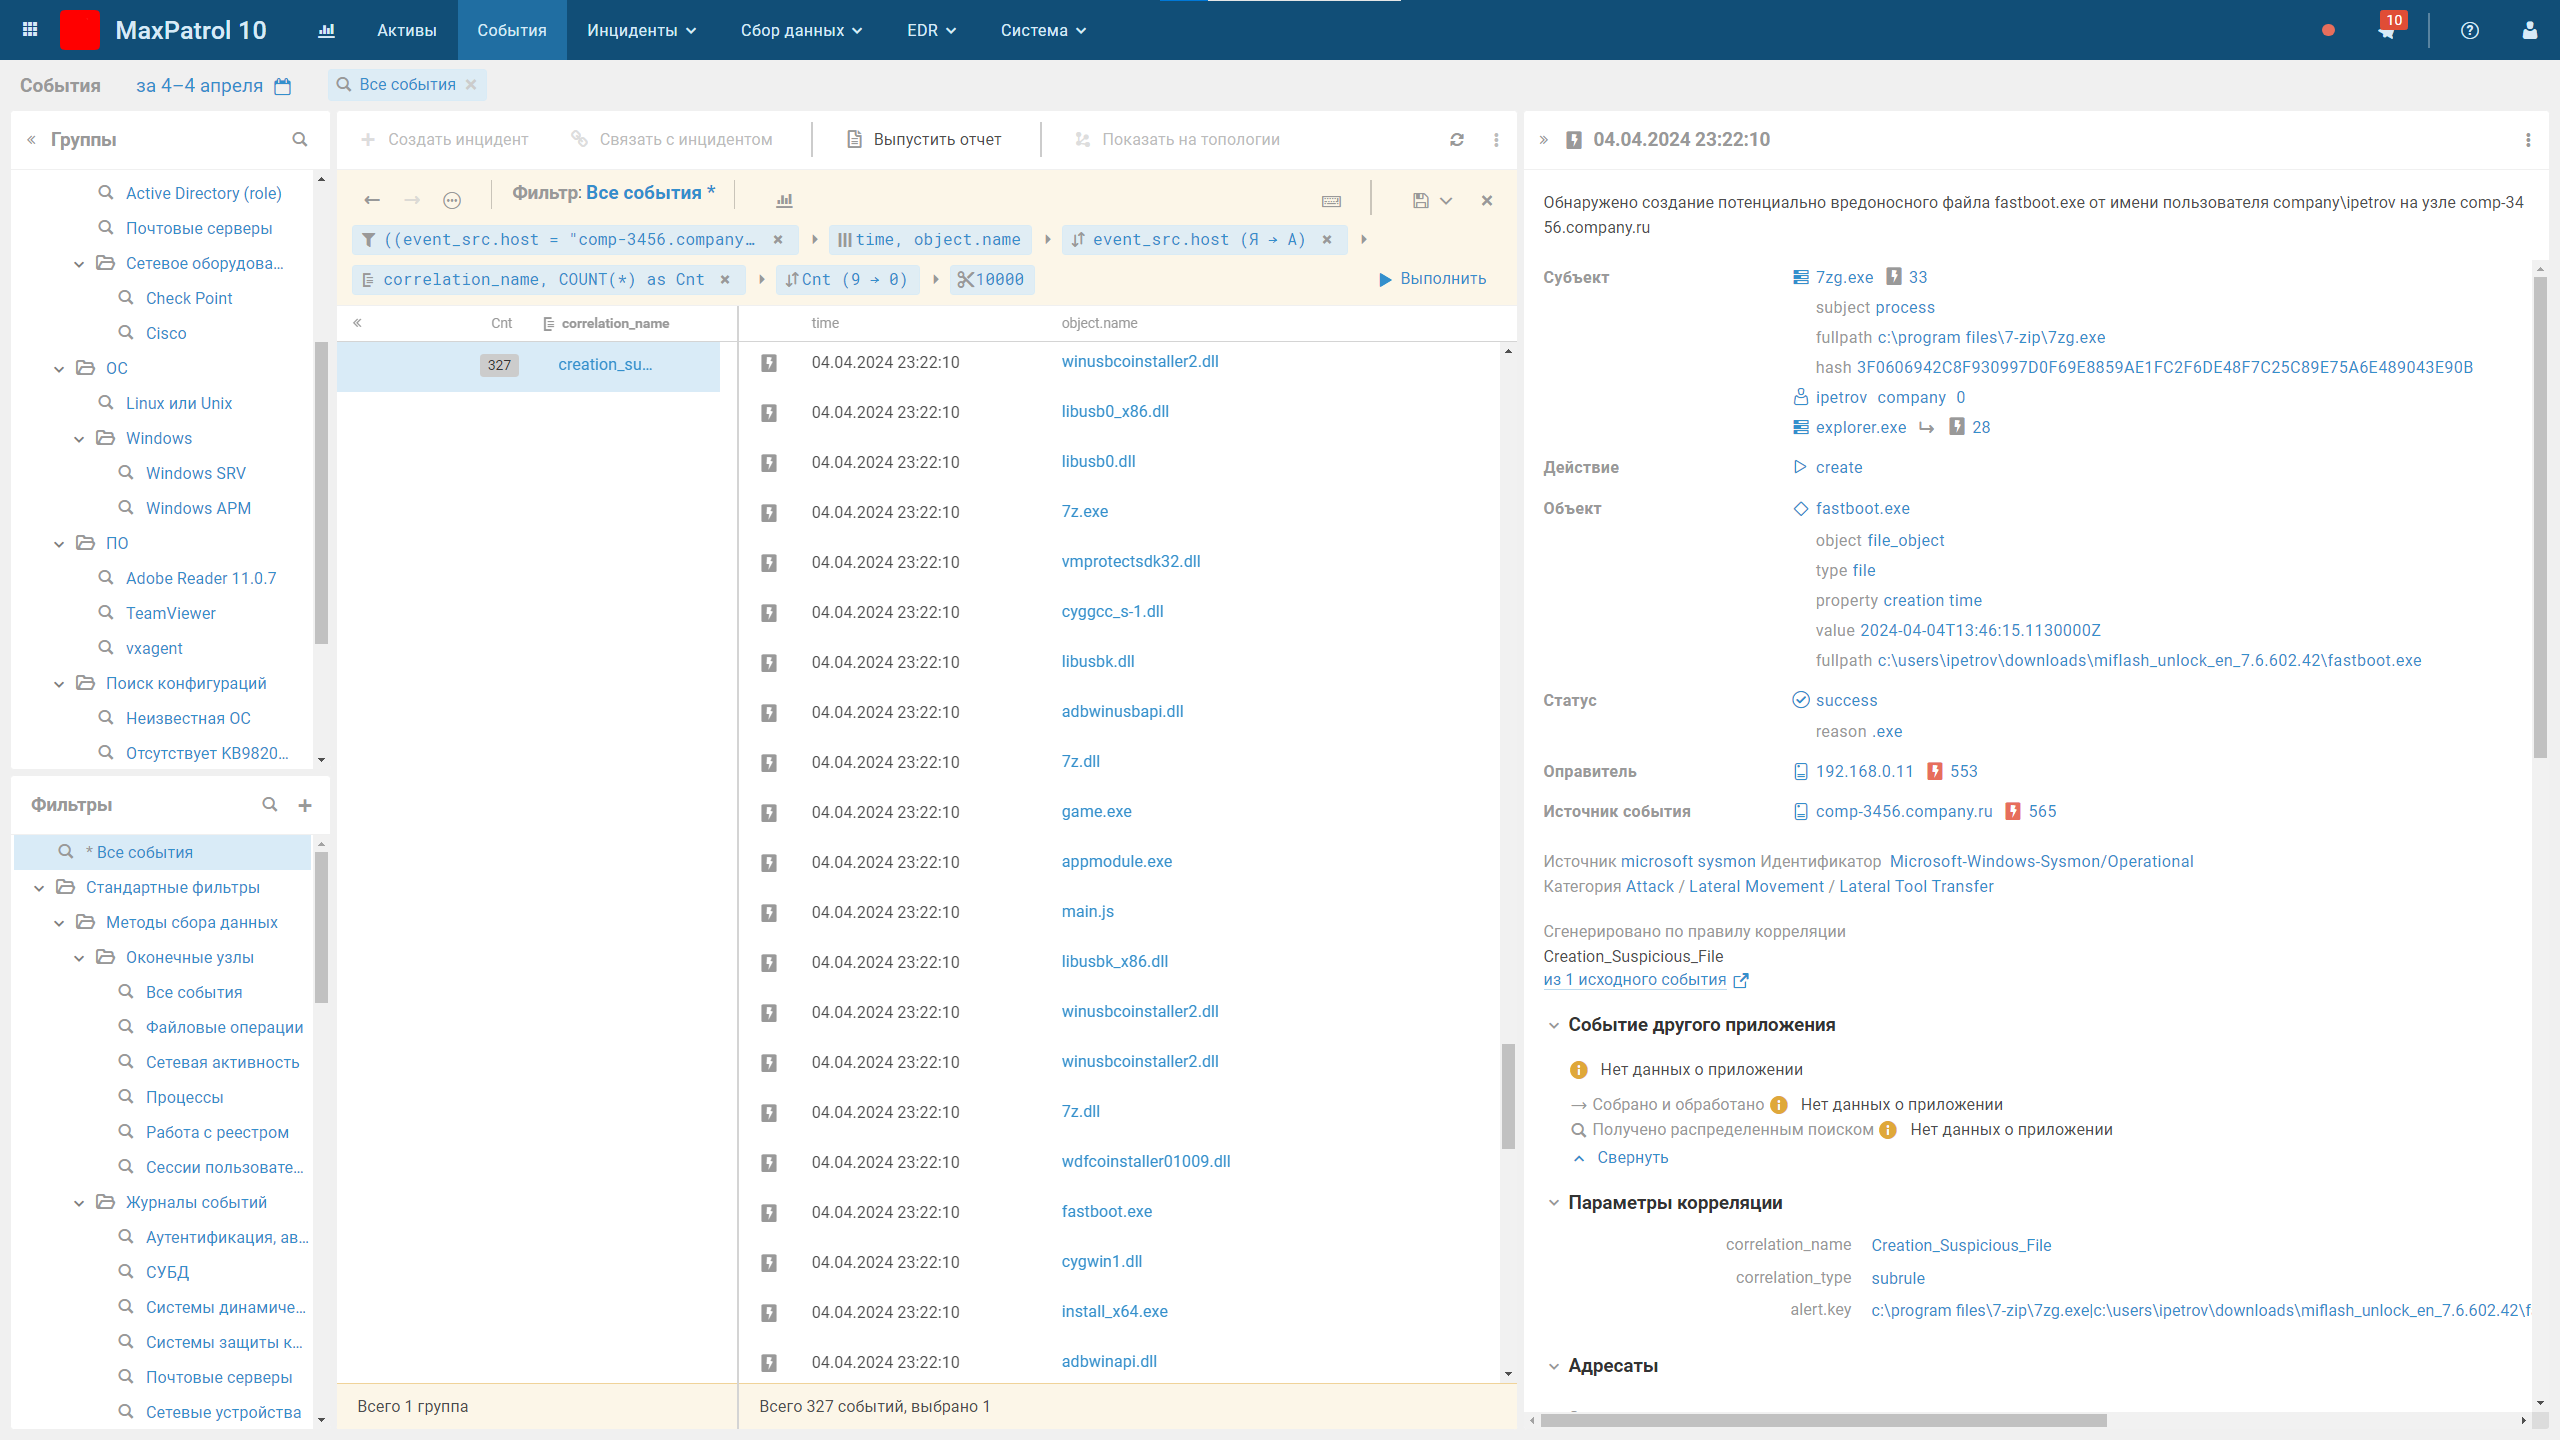Open the save filter dropdown arrow
The image size is (2560, 1440).
(x=1446, y=200)
